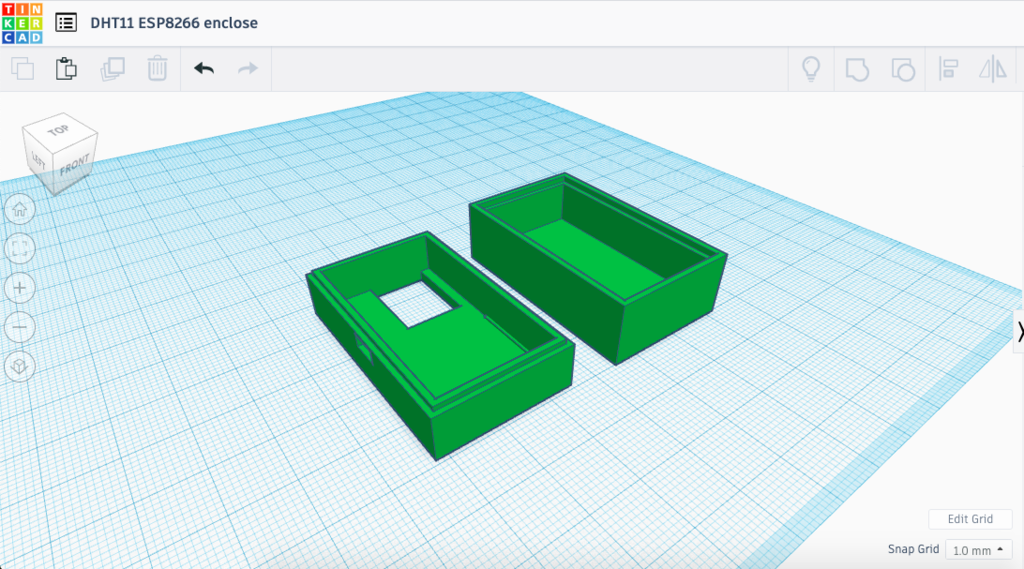
Task: Open the Tinkercad logo home link
Action: tap(22, 23)
